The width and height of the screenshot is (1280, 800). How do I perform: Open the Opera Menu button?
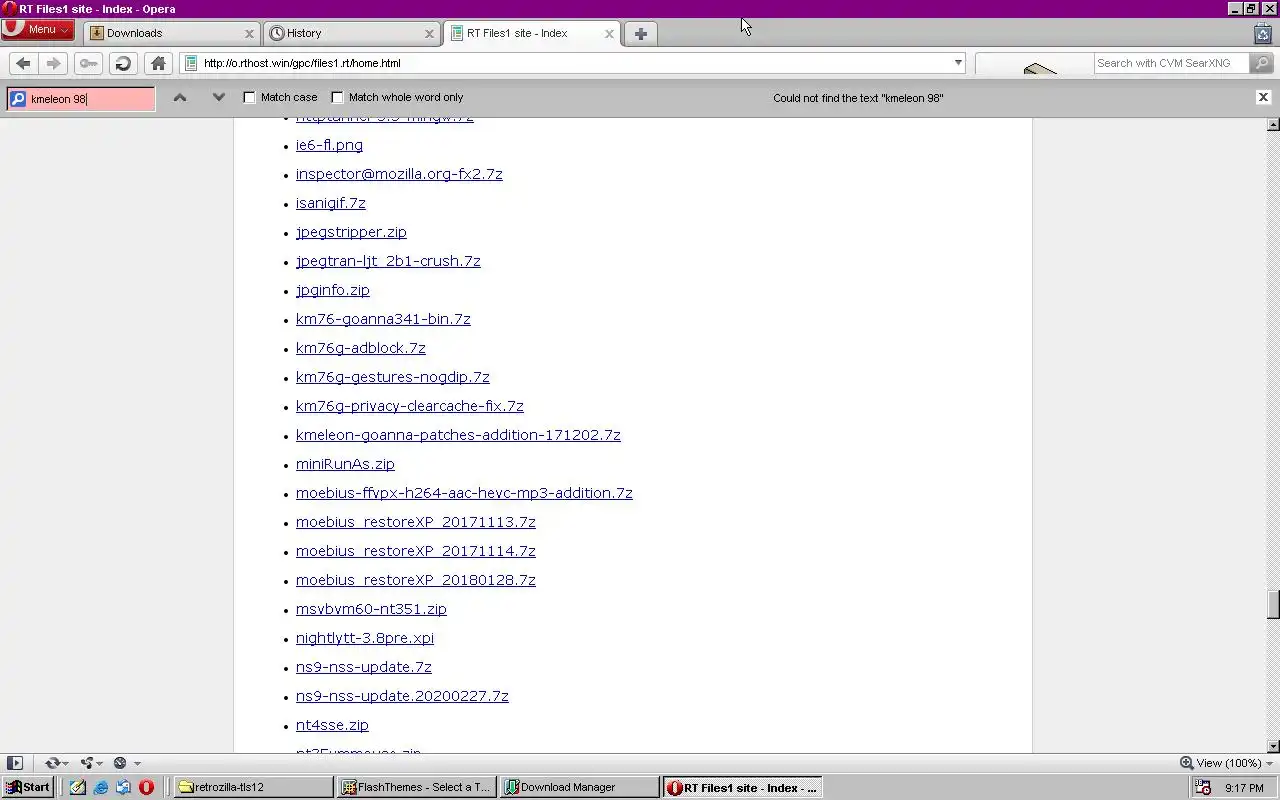[37, 30]
